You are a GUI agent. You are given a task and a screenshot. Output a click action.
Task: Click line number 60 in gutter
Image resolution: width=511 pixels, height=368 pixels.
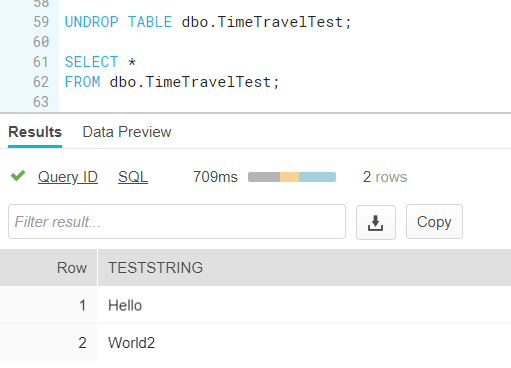tap(41, 42)
